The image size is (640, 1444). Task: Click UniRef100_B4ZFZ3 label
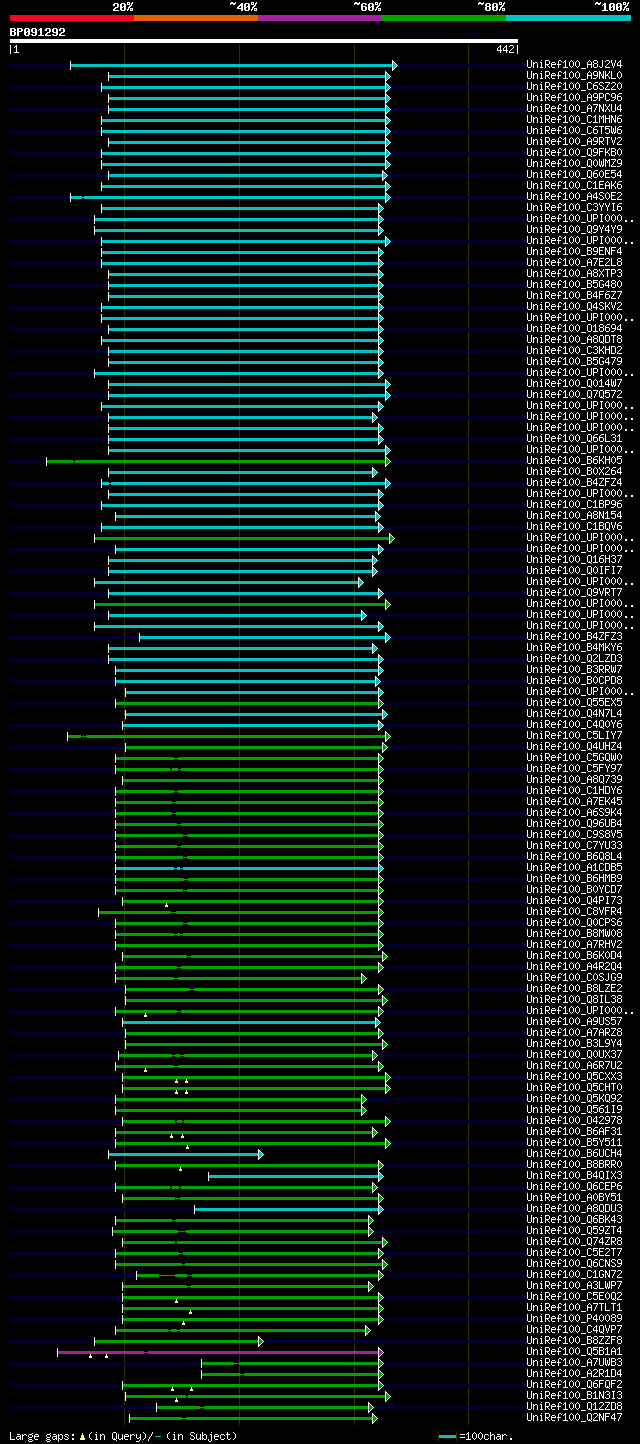tap(574, 636)
